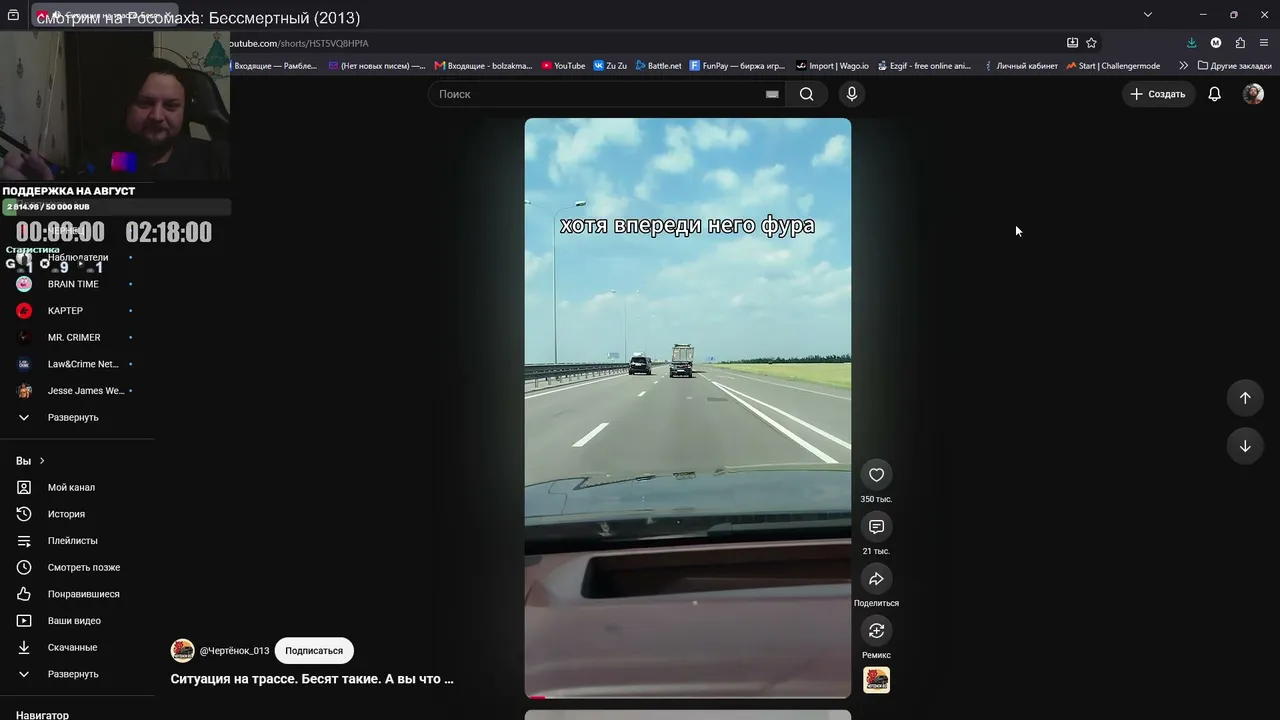The height and width of the screenshot is (720, 1280).
Task: Subscribe with the Подписаться button
Action: (314, 651)
